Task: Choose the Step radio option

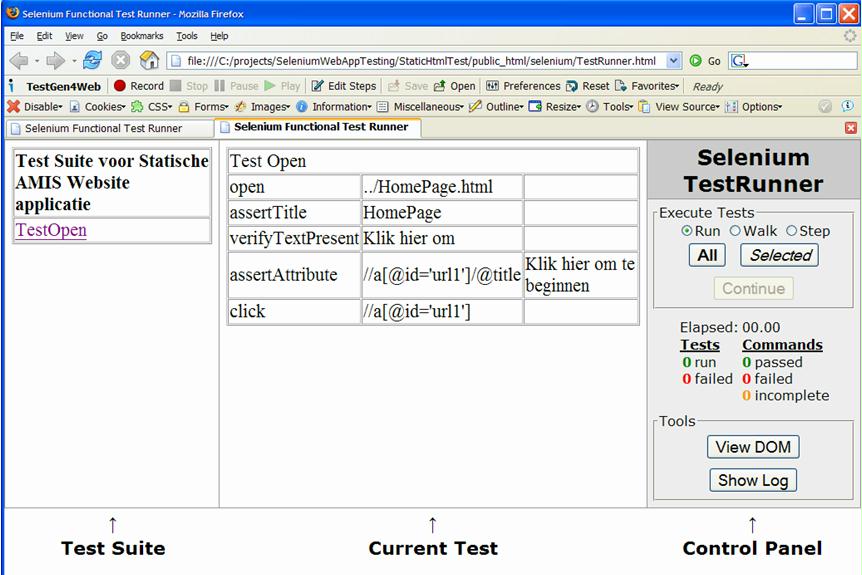Action: (792, 231)
